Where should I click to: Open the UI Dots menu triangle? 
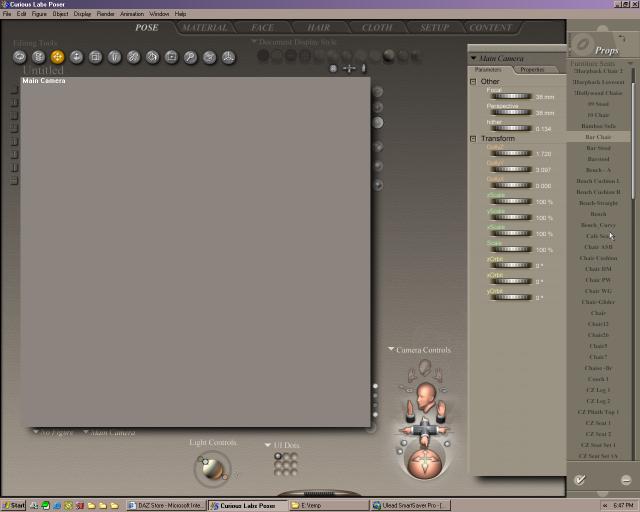[x=268, y=445]
